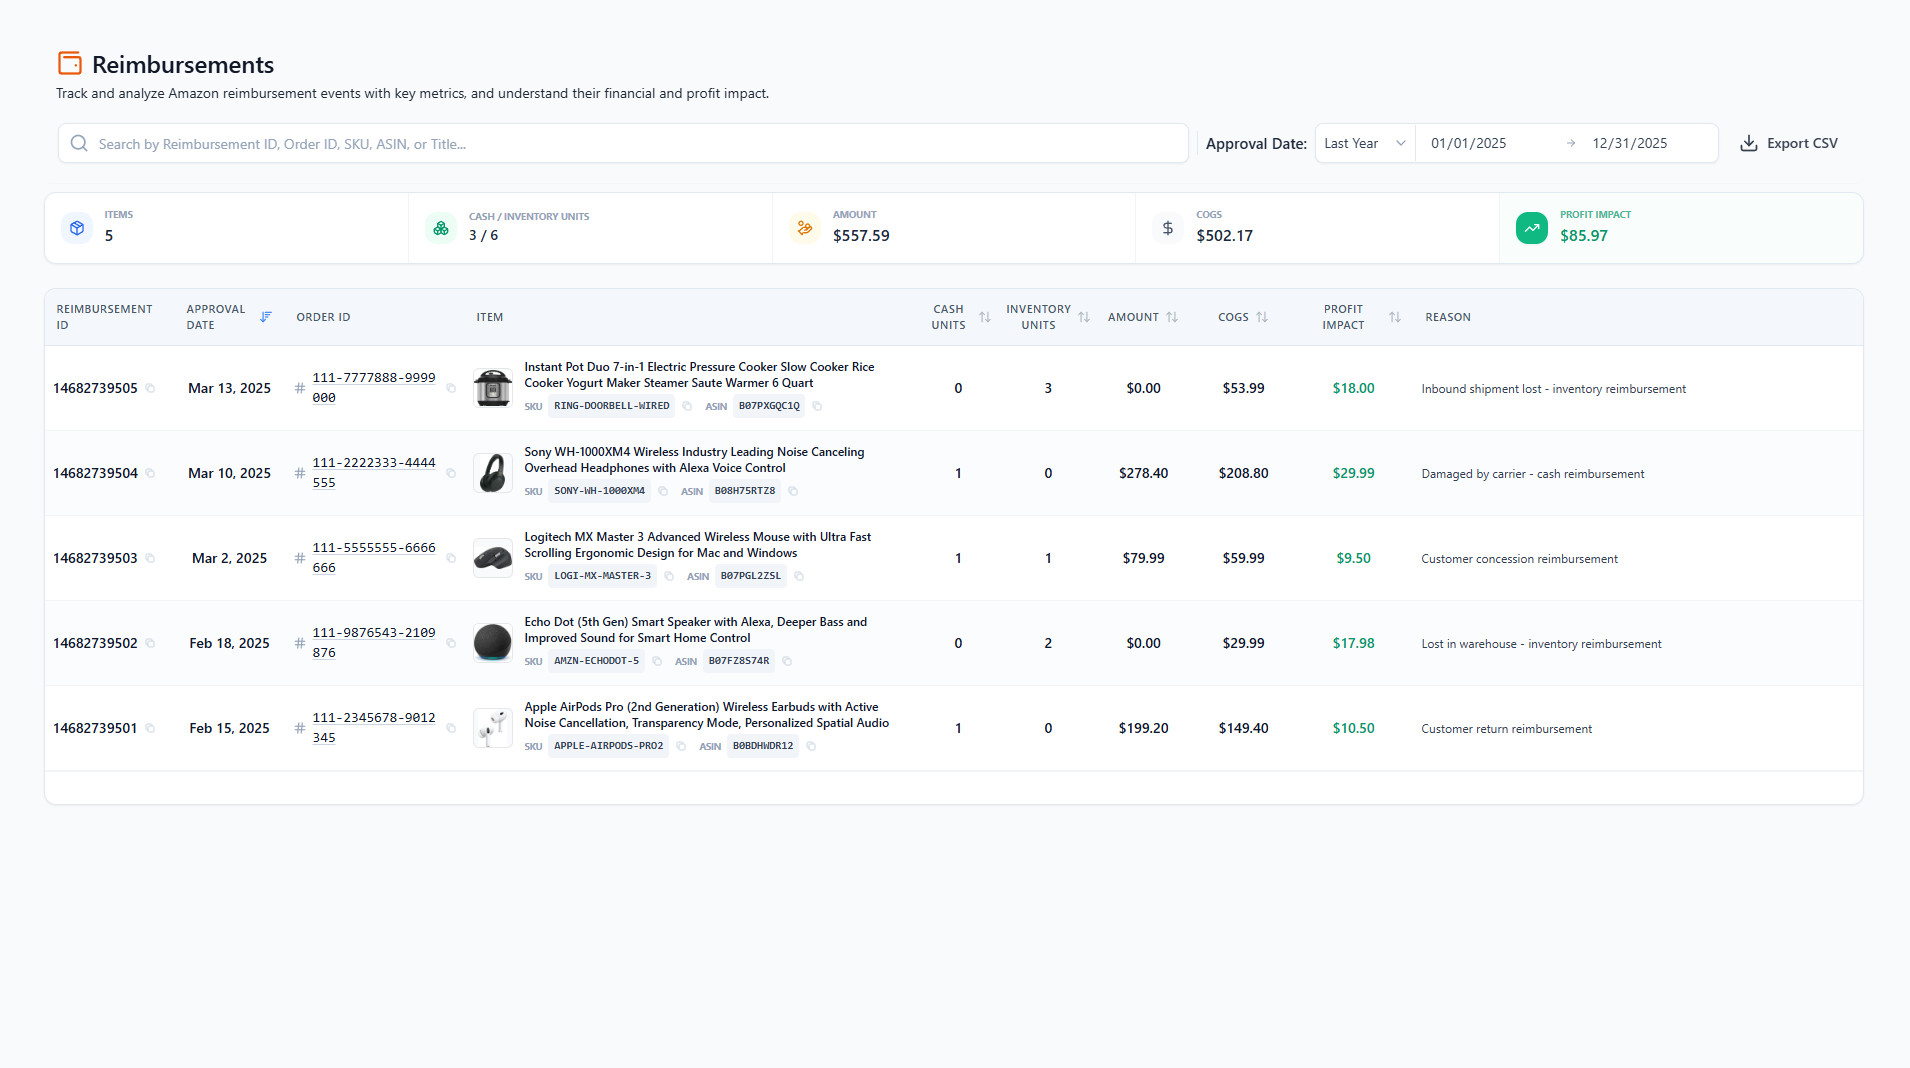Sort by Inventory Units column
This screenshot has width=1910, height=1068.
[x=1084, y=317]
